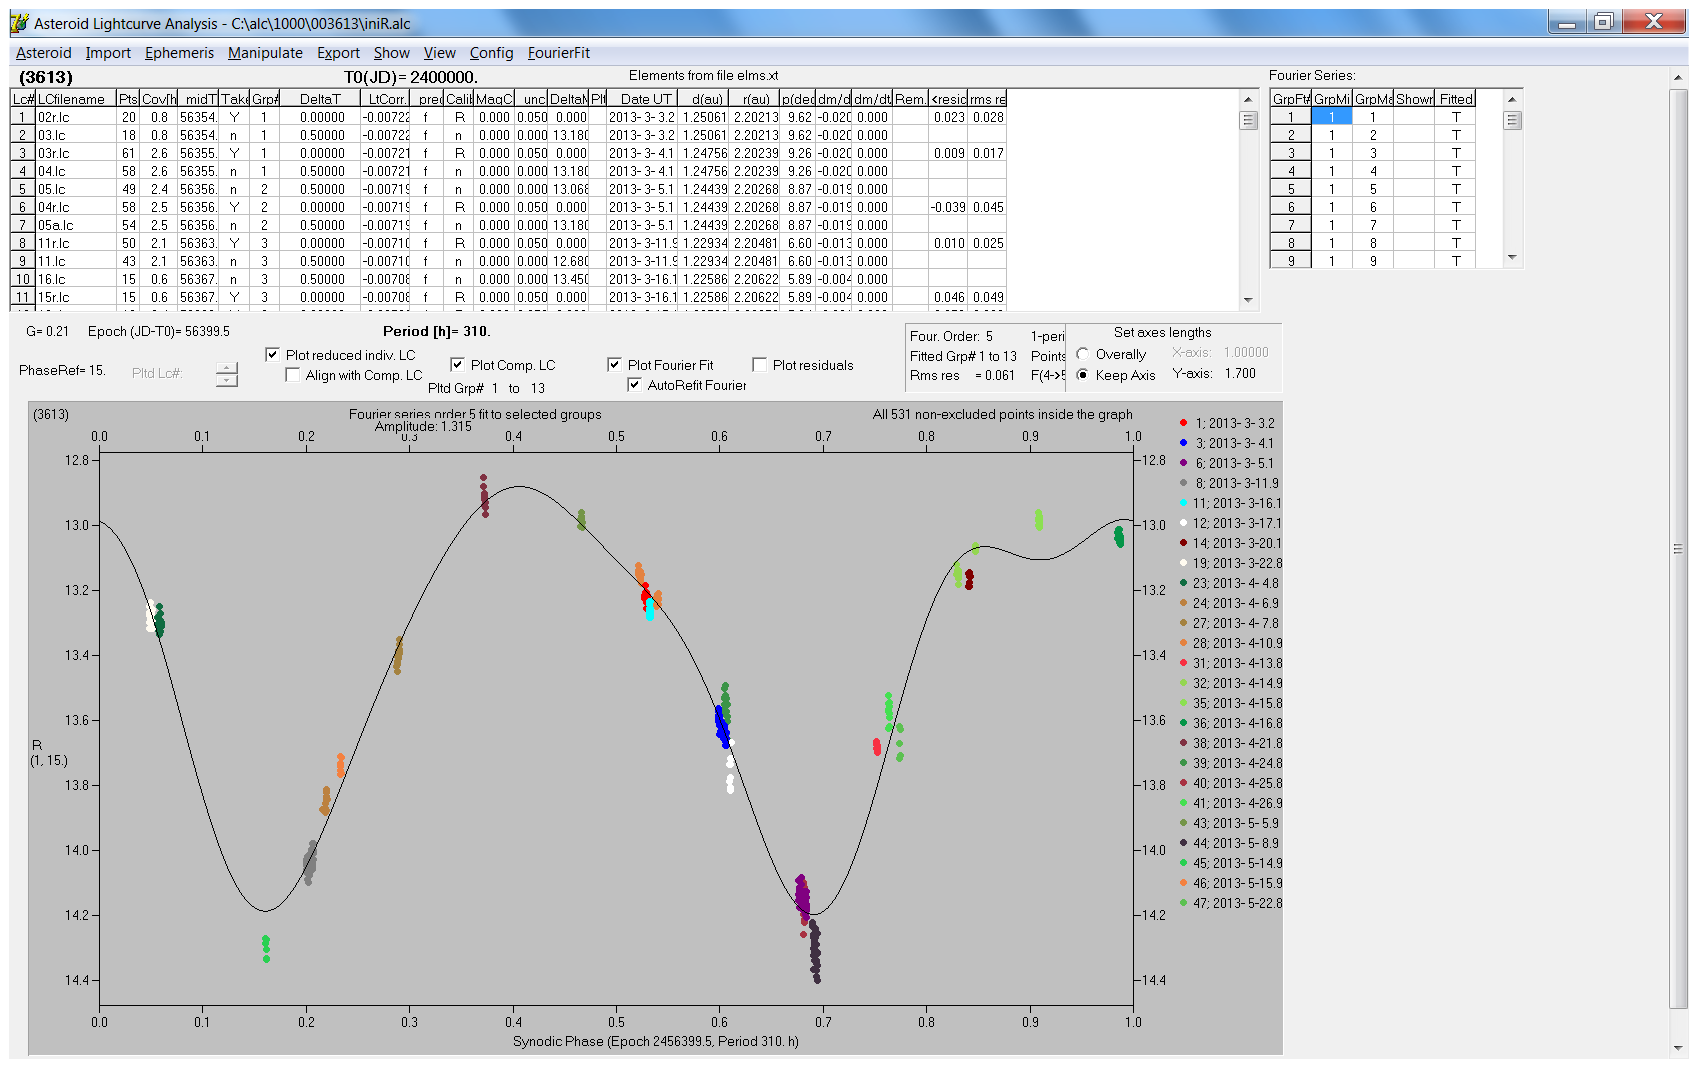The height and width of the screenshot is (1068, 1698).
Task: Toggle Plot reduced indiv. LC checkbox
Action: [272, 354]
